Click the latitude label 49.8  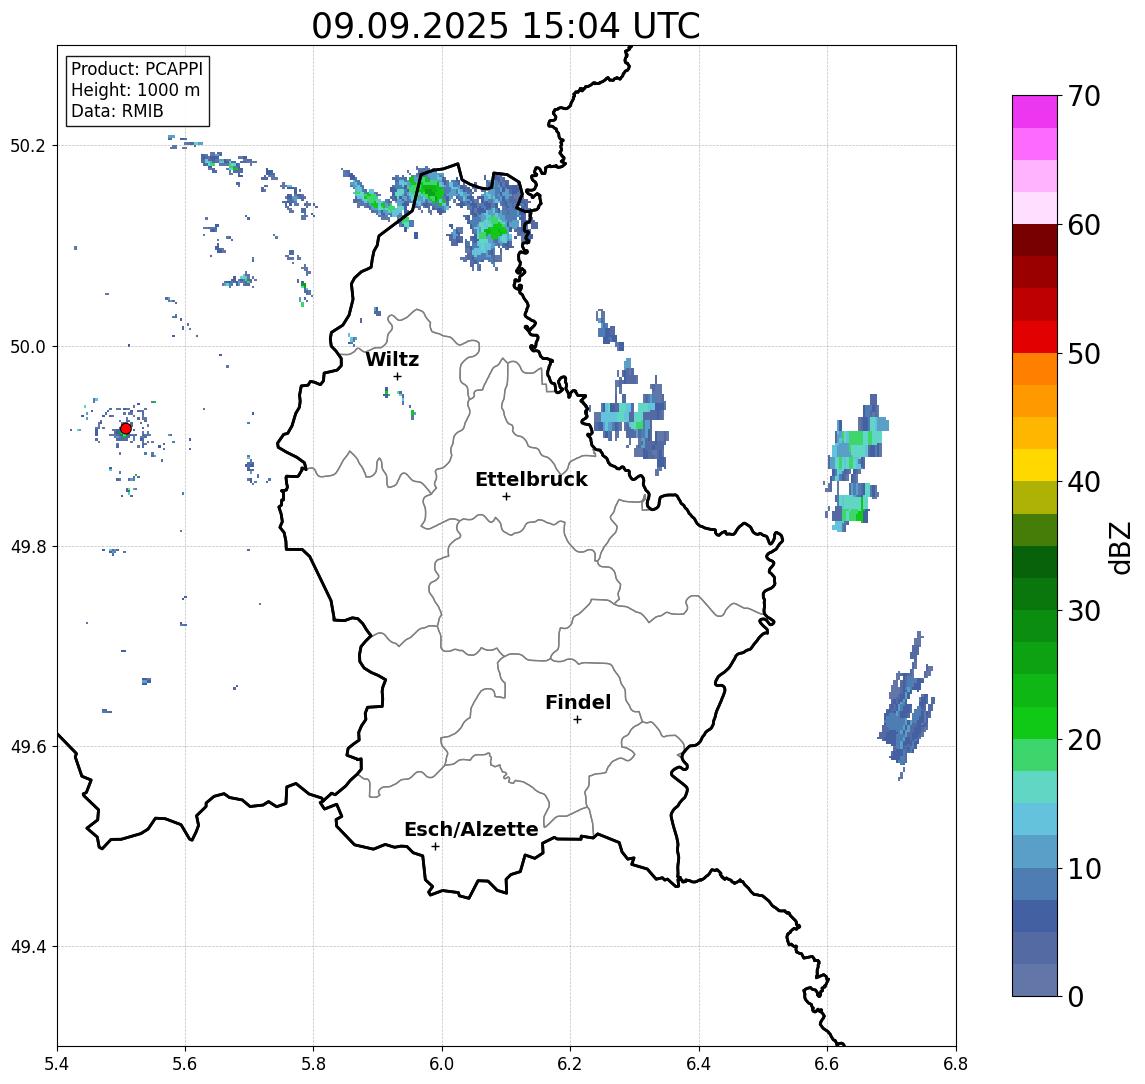coord(28,546)
